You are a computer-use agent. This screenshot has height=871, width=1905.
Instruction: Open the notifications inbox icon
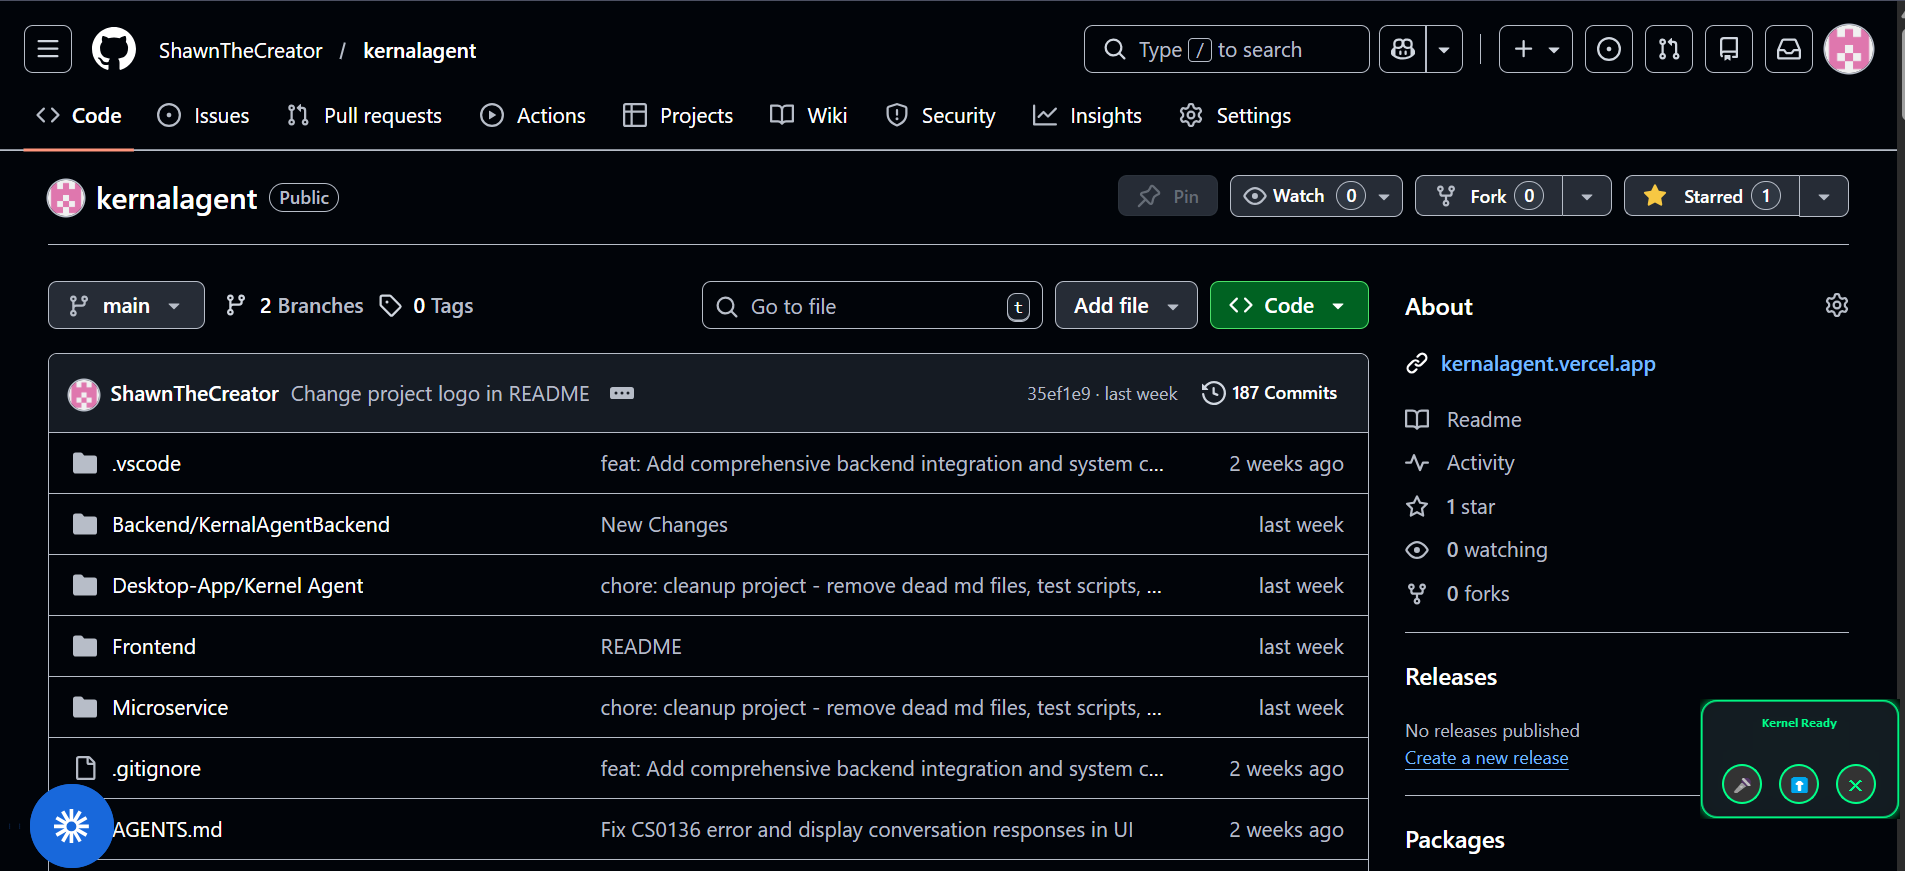[1789, 49]
